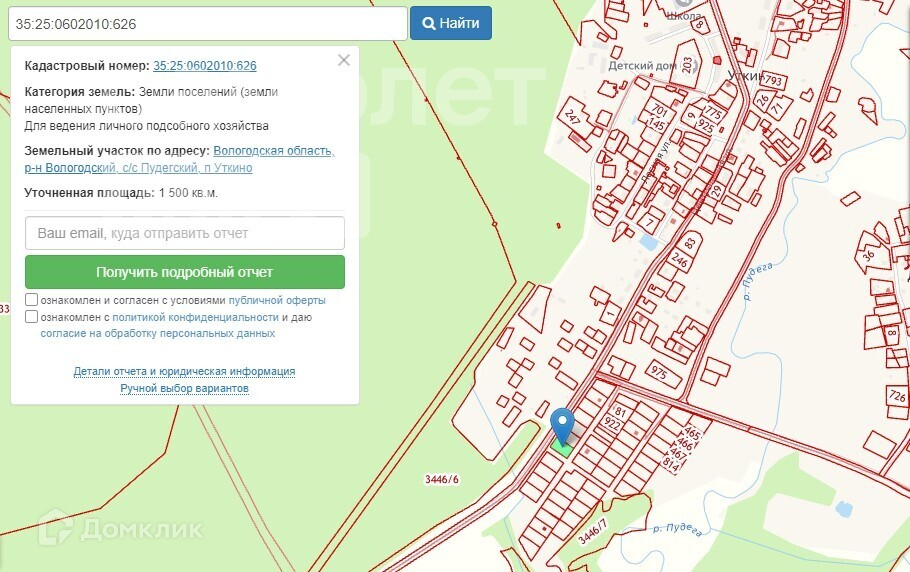Close the cadastral info panel

pos(344,60)
